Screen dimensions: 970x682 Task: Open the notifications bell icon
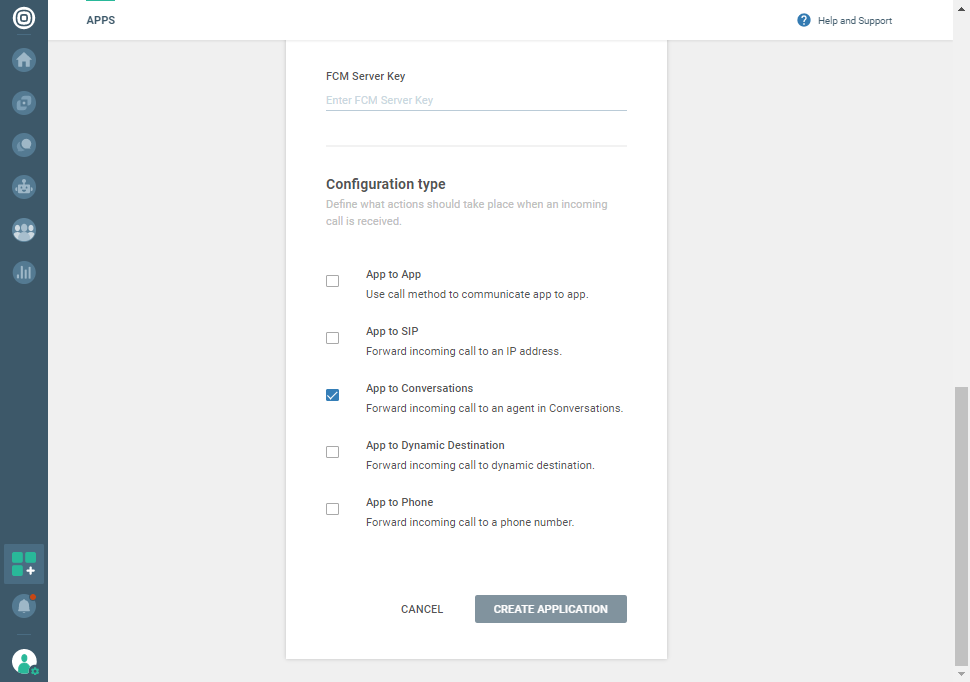[24, 606]
